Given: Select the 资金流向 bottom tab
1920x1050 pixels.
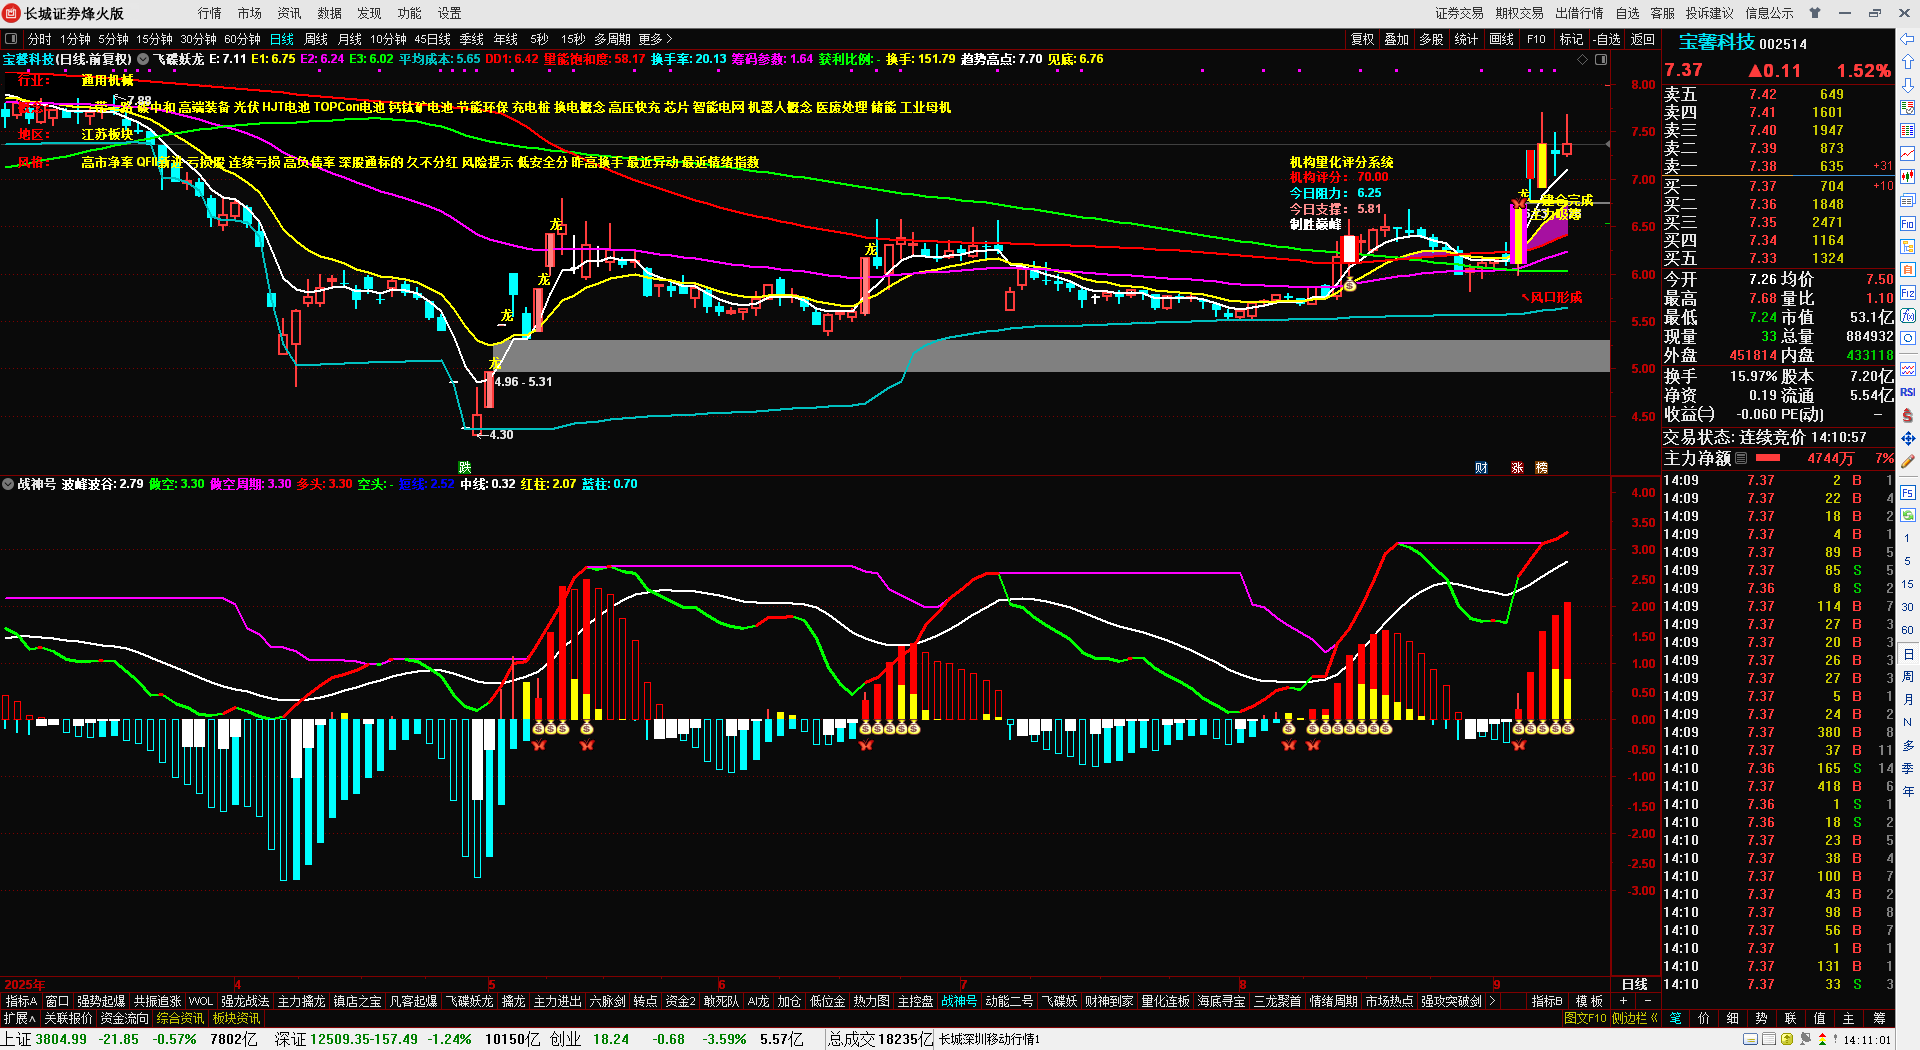Looking at the screenshot, I should click(124, 1018).
